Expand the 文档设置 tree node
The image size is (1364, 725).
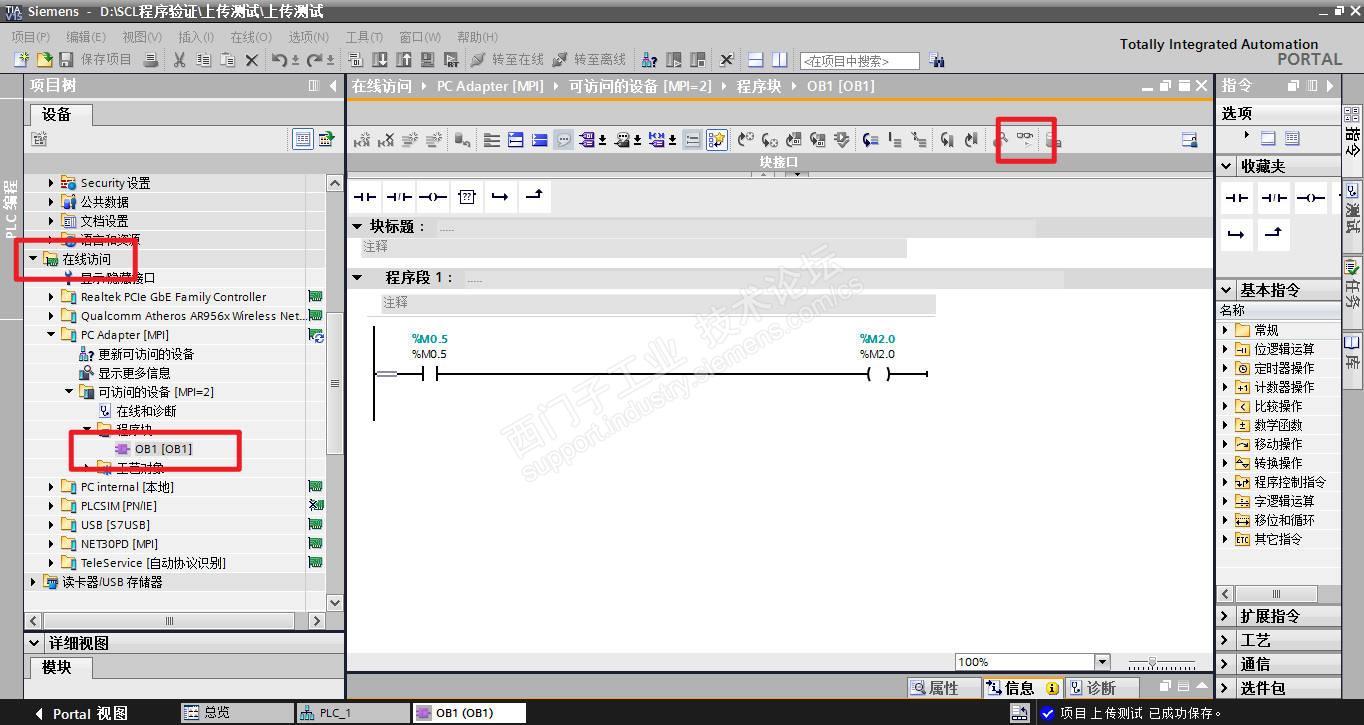[52, 221]
